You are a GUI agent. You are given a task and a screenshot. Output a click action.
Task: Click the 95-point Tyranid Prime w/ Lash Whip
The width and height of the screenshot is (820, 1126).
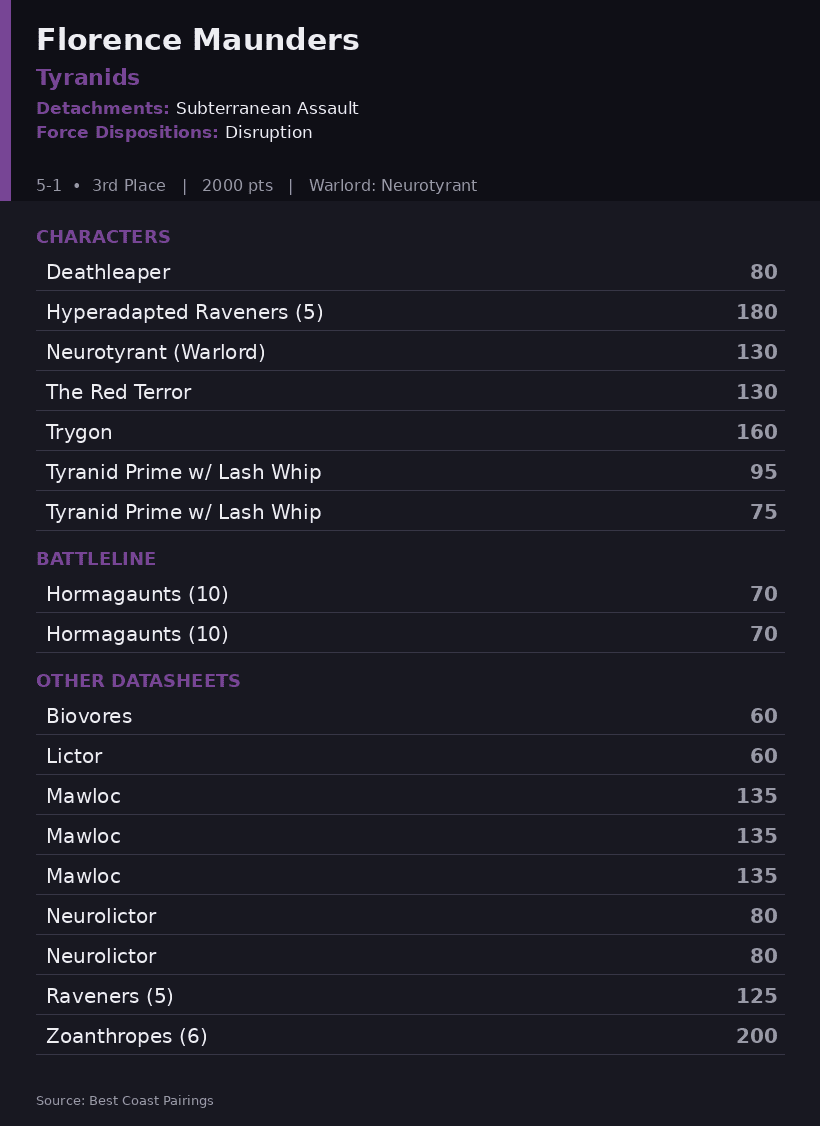tap(410, 473)
